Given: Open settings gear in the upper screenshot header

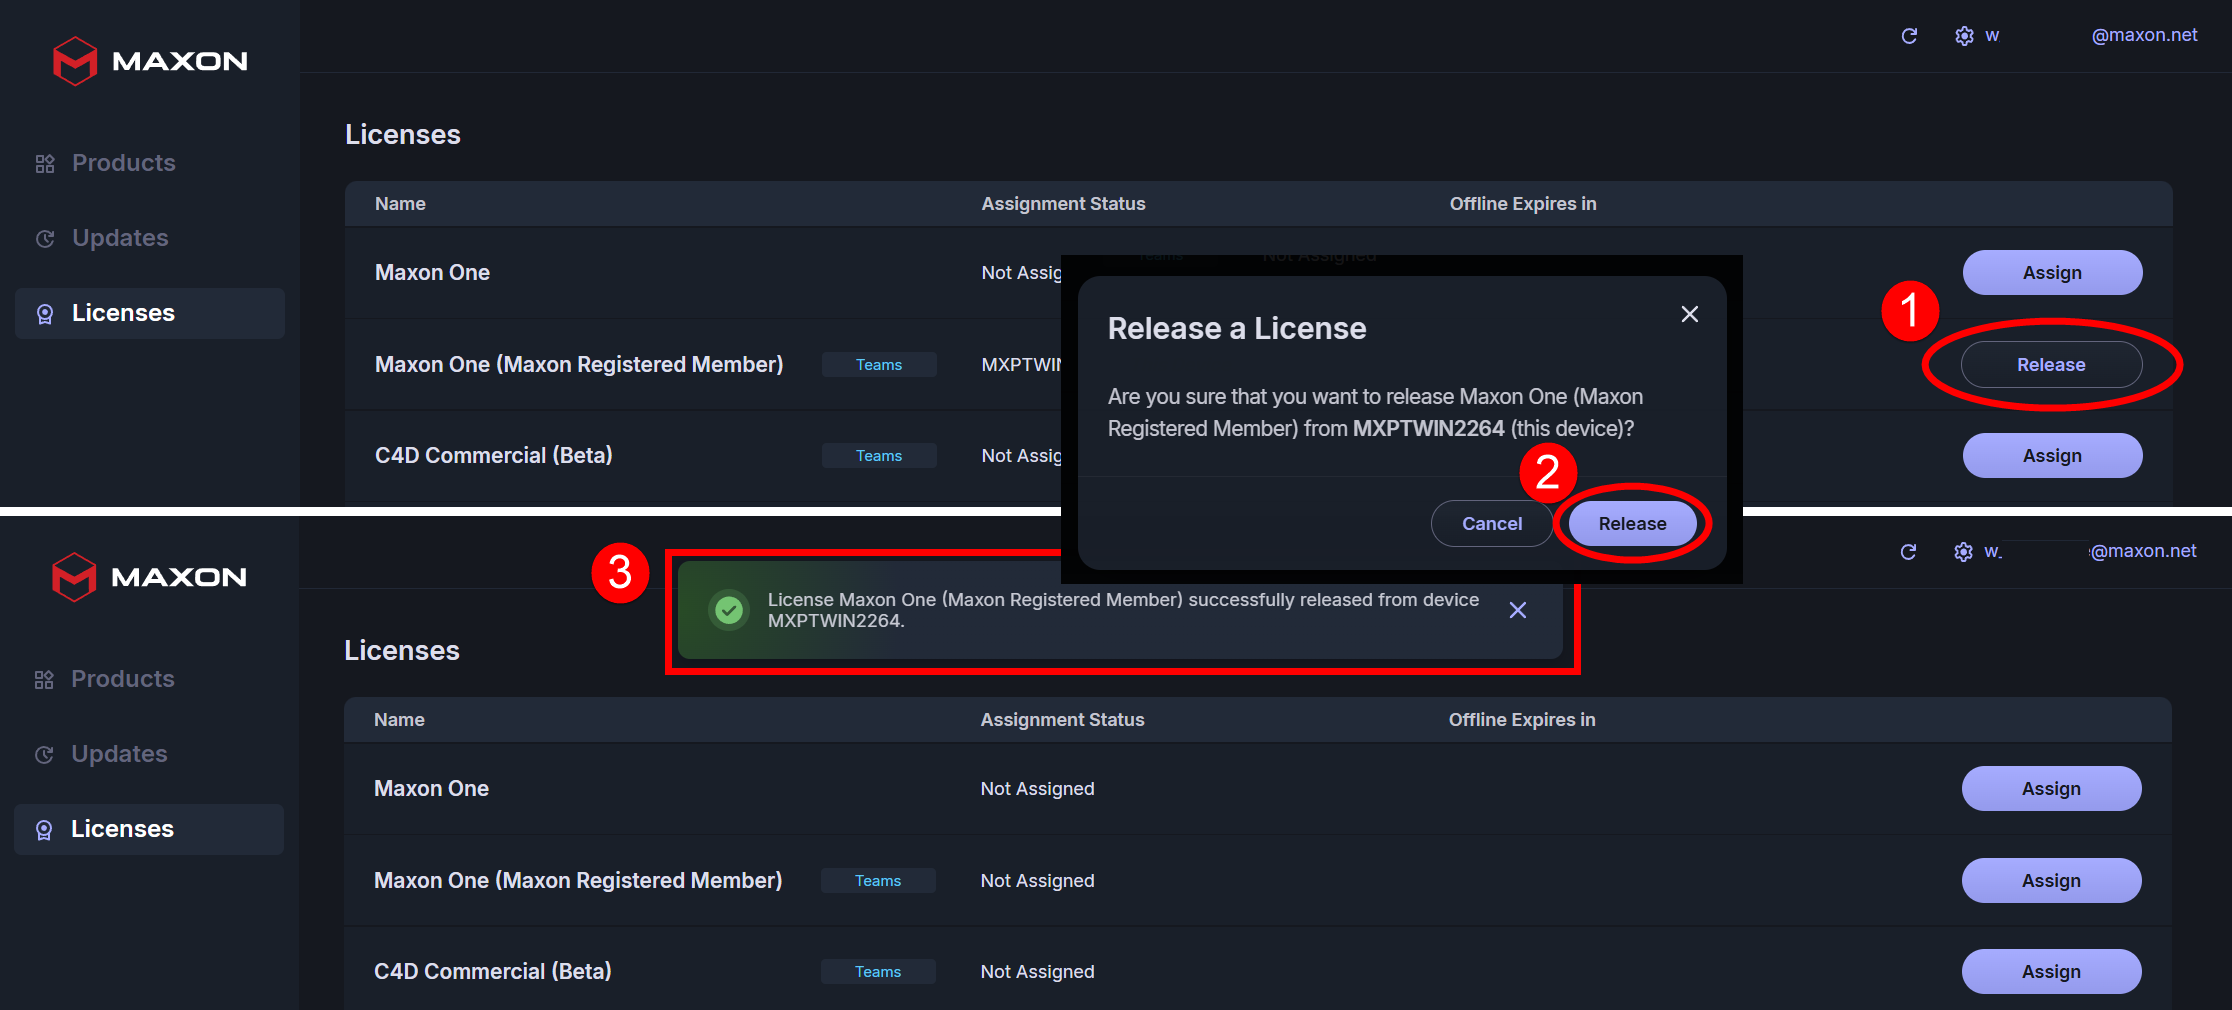Looking at the screenshot, I should tap(1964, 36).
